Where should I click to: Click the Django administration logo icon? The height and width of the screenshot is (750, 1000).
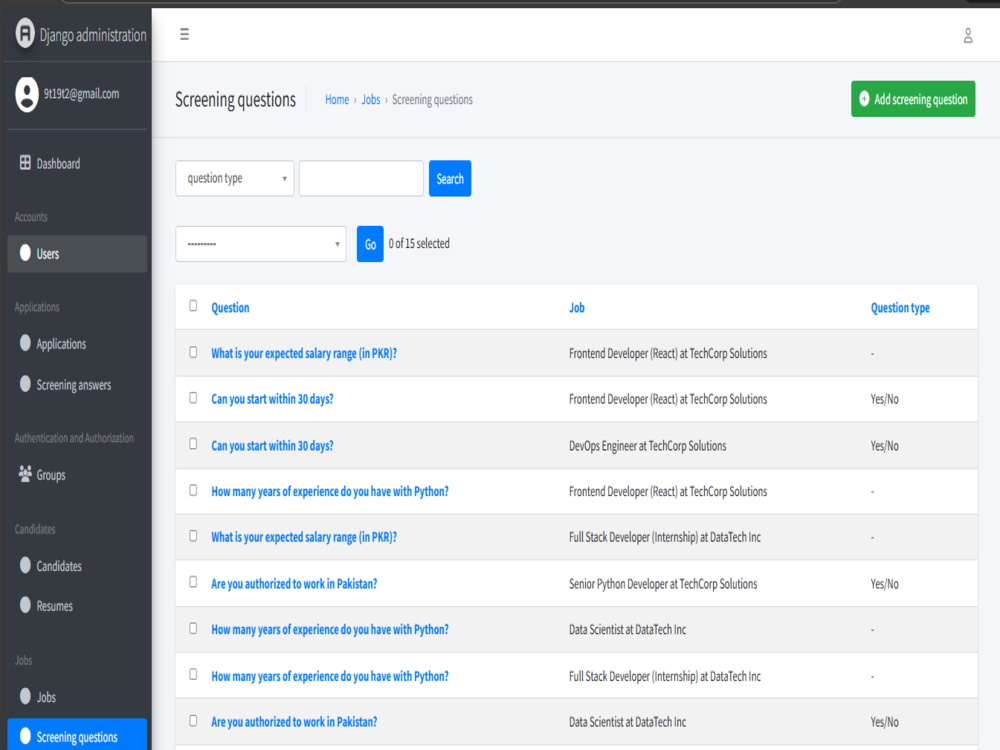pos(25,33)
